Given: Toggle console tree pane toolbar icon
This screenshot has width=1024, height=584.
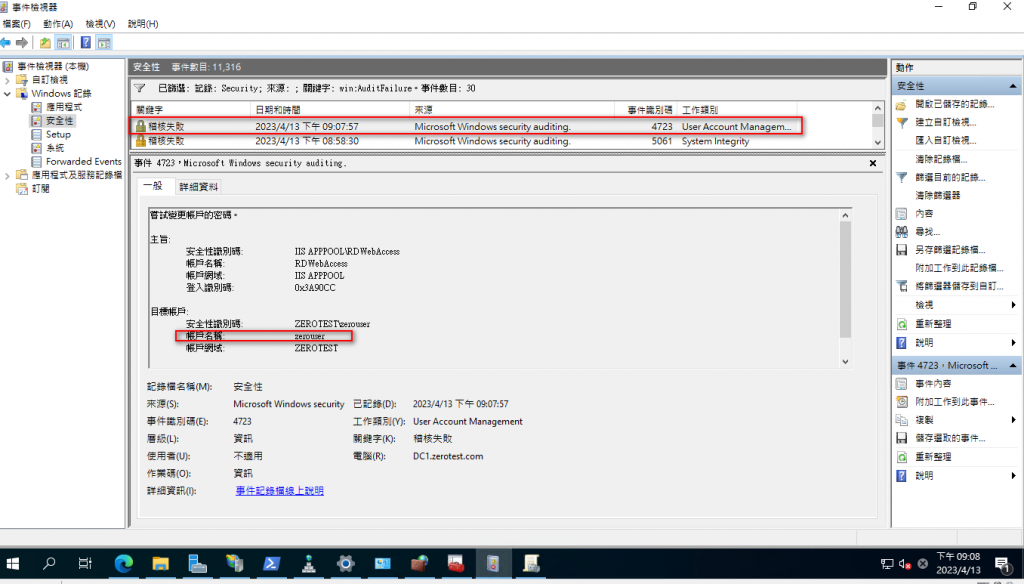Looking at the screenshot, I should (63, 42).
